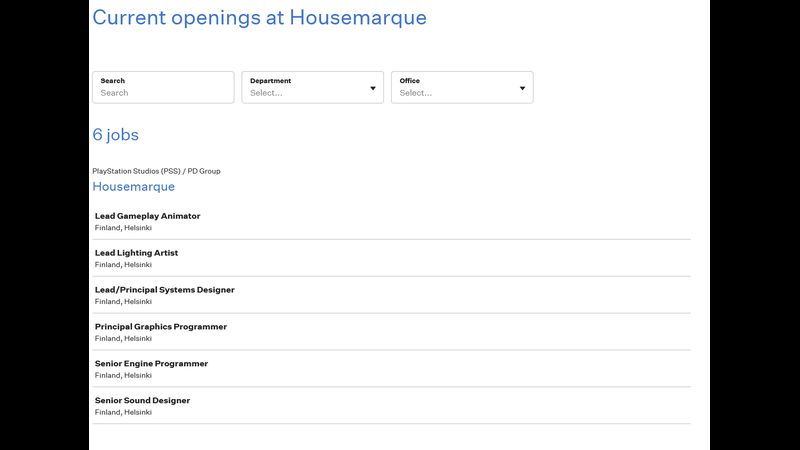Click 'Finland, Helsinki' under Senior Sound Designer
The height and width of the screenshot is (450, 800).
[x=123, y=412]
